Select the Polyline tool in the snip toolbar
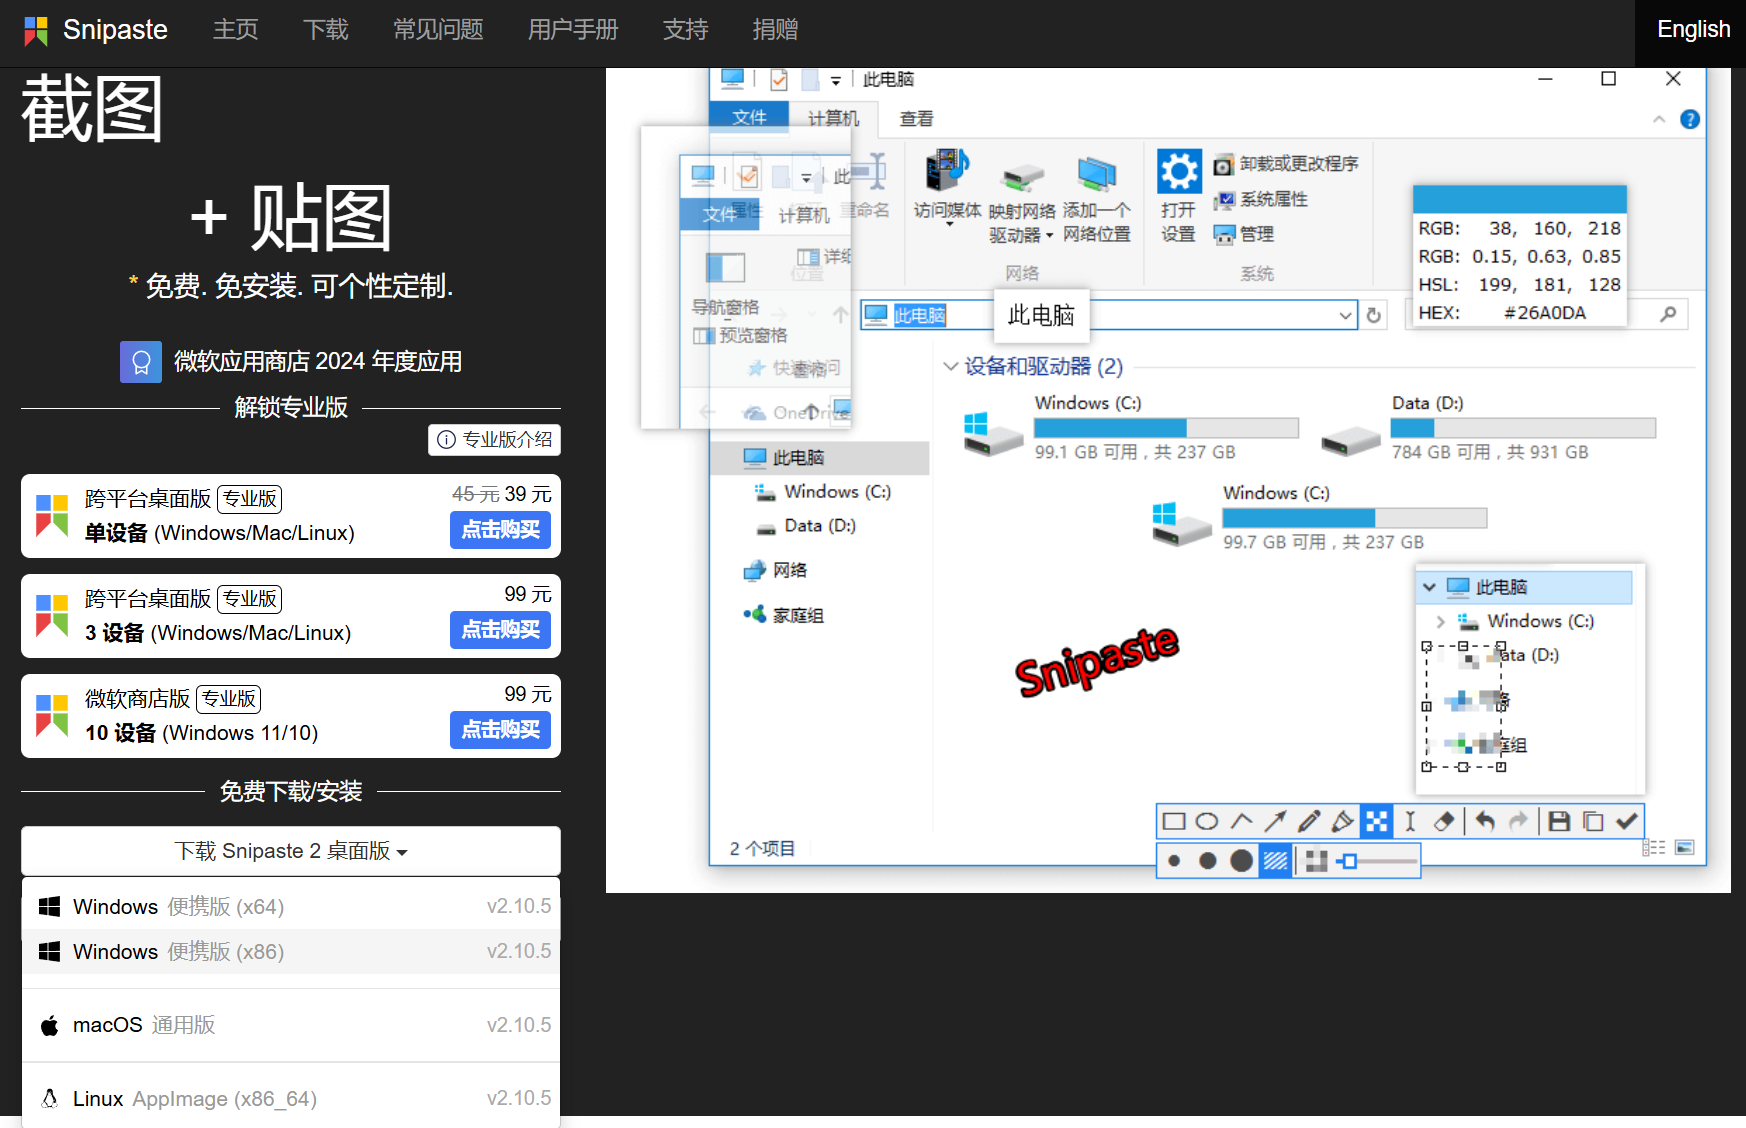The height and width of the screenshot is (1128, 1746). (x=1241, y=822)
